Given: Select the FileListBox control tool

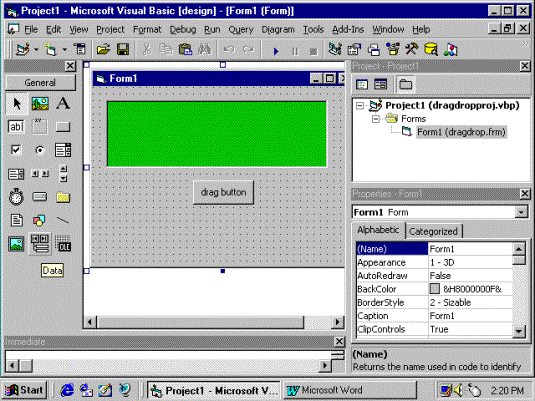Looking at the screenshot, I should [16, 220].
